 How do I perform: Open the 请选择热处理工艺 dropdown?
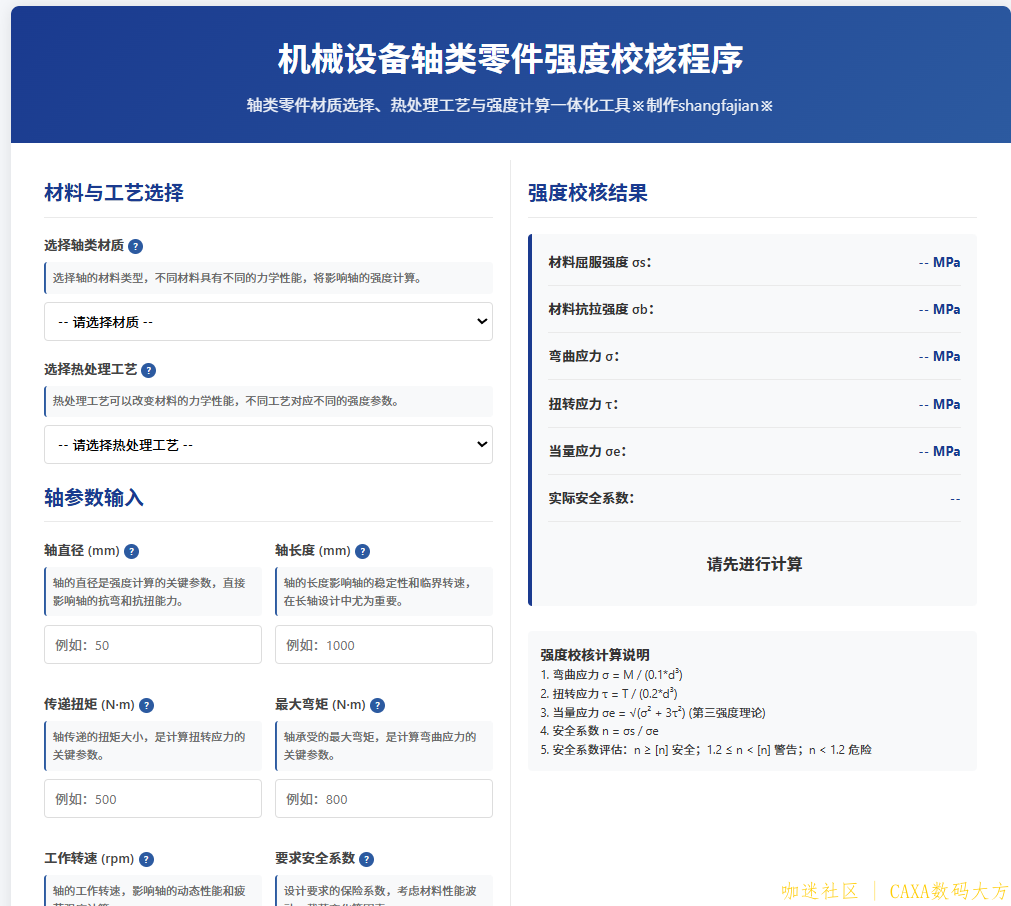tap(268, 445)
